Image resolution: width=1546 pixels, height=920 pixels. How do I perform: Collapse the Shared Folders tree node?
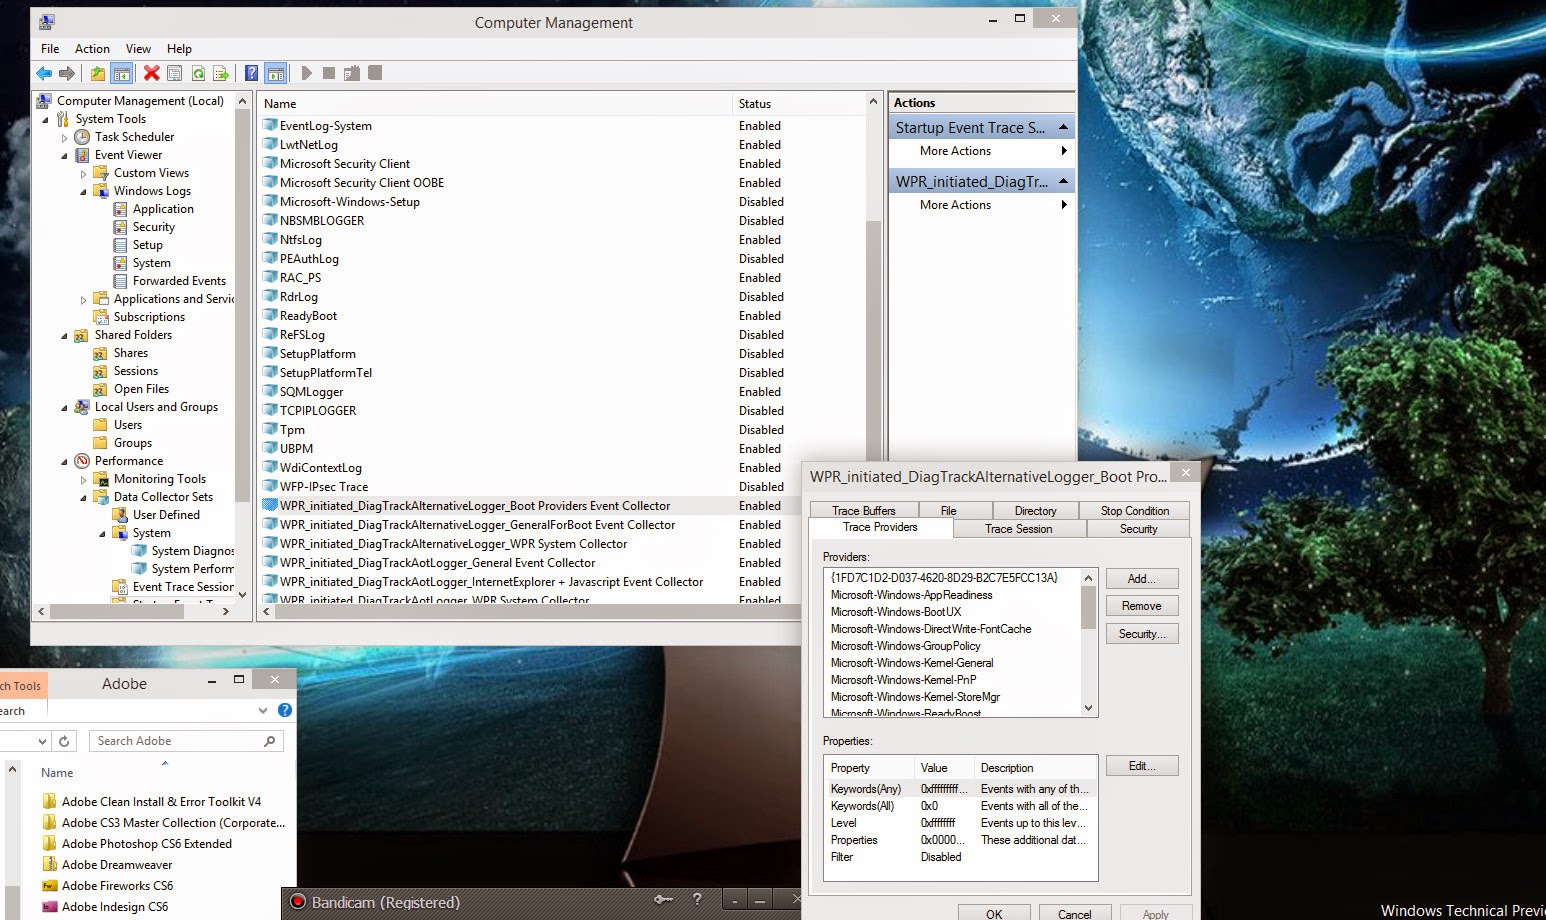pos(64,335)
